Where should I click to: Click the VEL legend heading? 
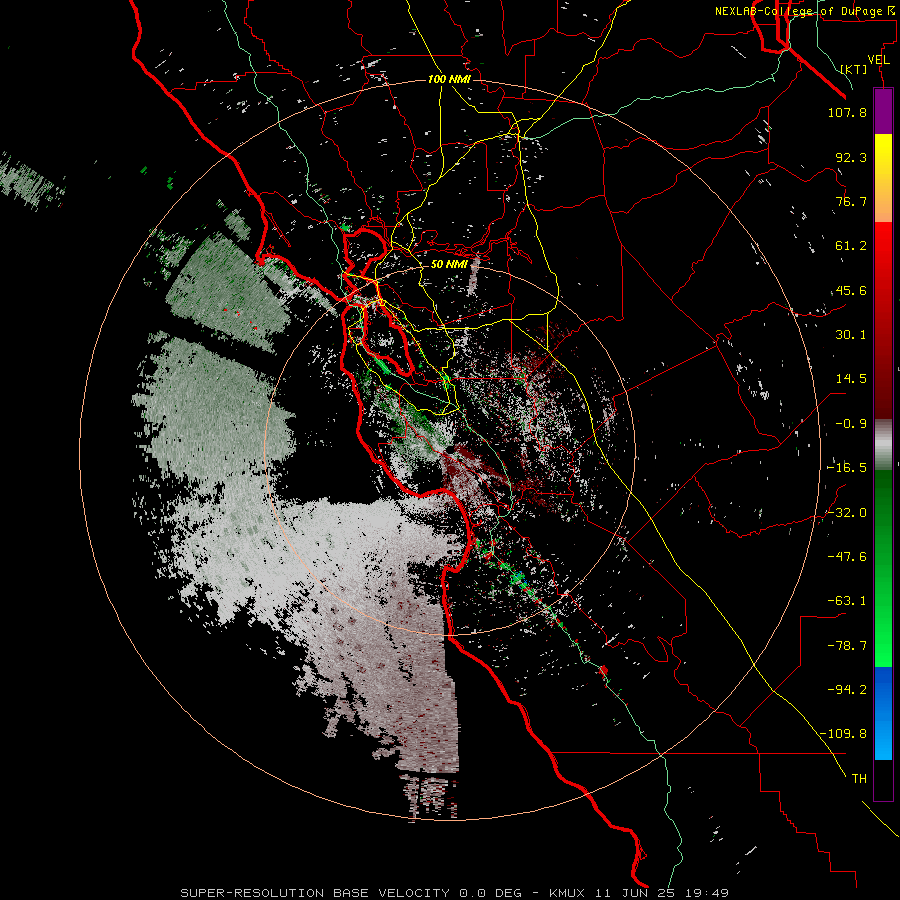pyautogui.click(x=878, y=60)
